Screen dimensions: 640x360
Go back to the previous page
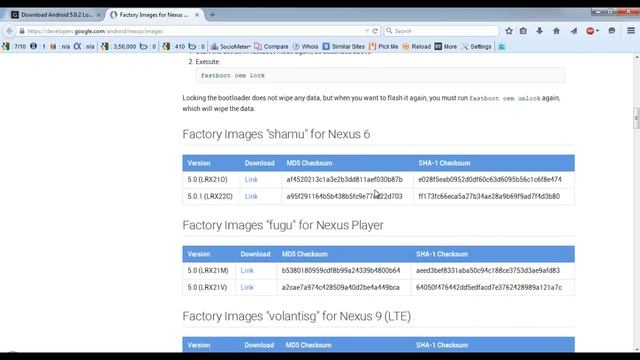click(x=9, y=31)
